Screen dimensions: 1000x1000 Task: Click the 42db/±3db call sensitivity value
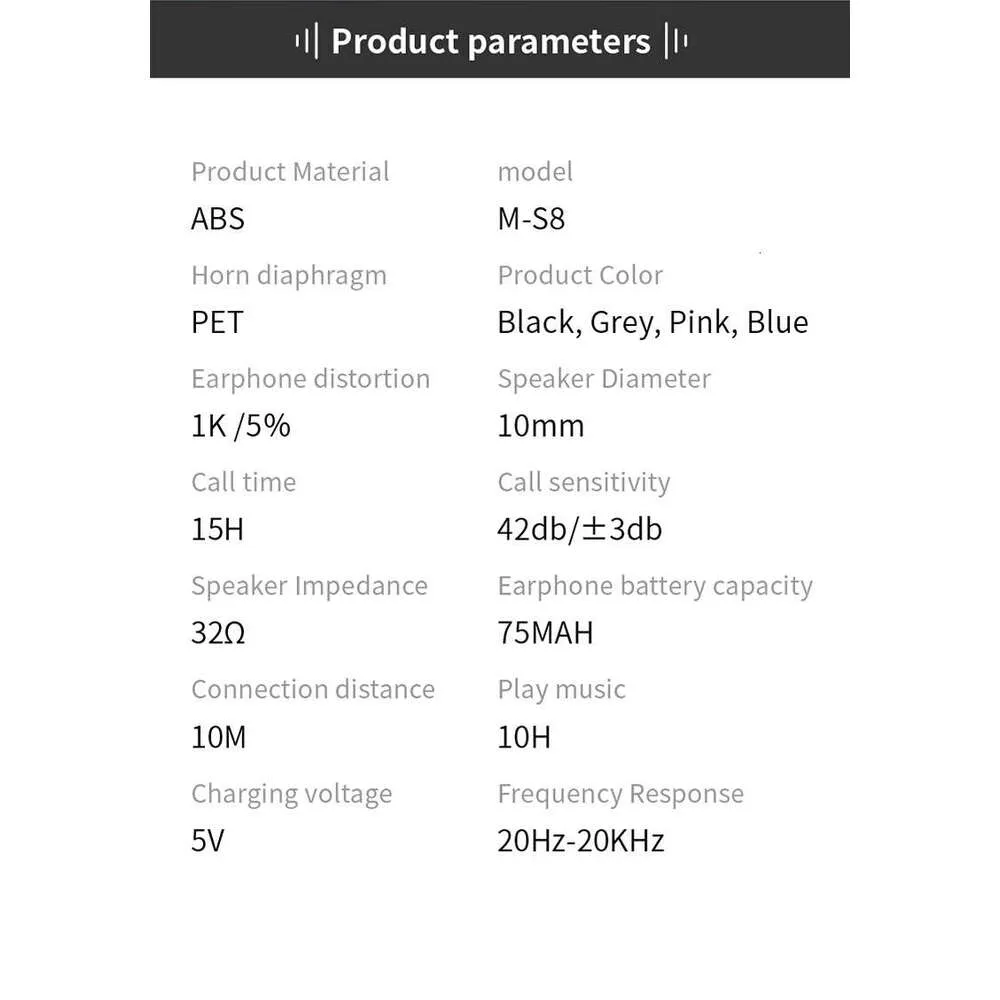[x=580, y=530]
